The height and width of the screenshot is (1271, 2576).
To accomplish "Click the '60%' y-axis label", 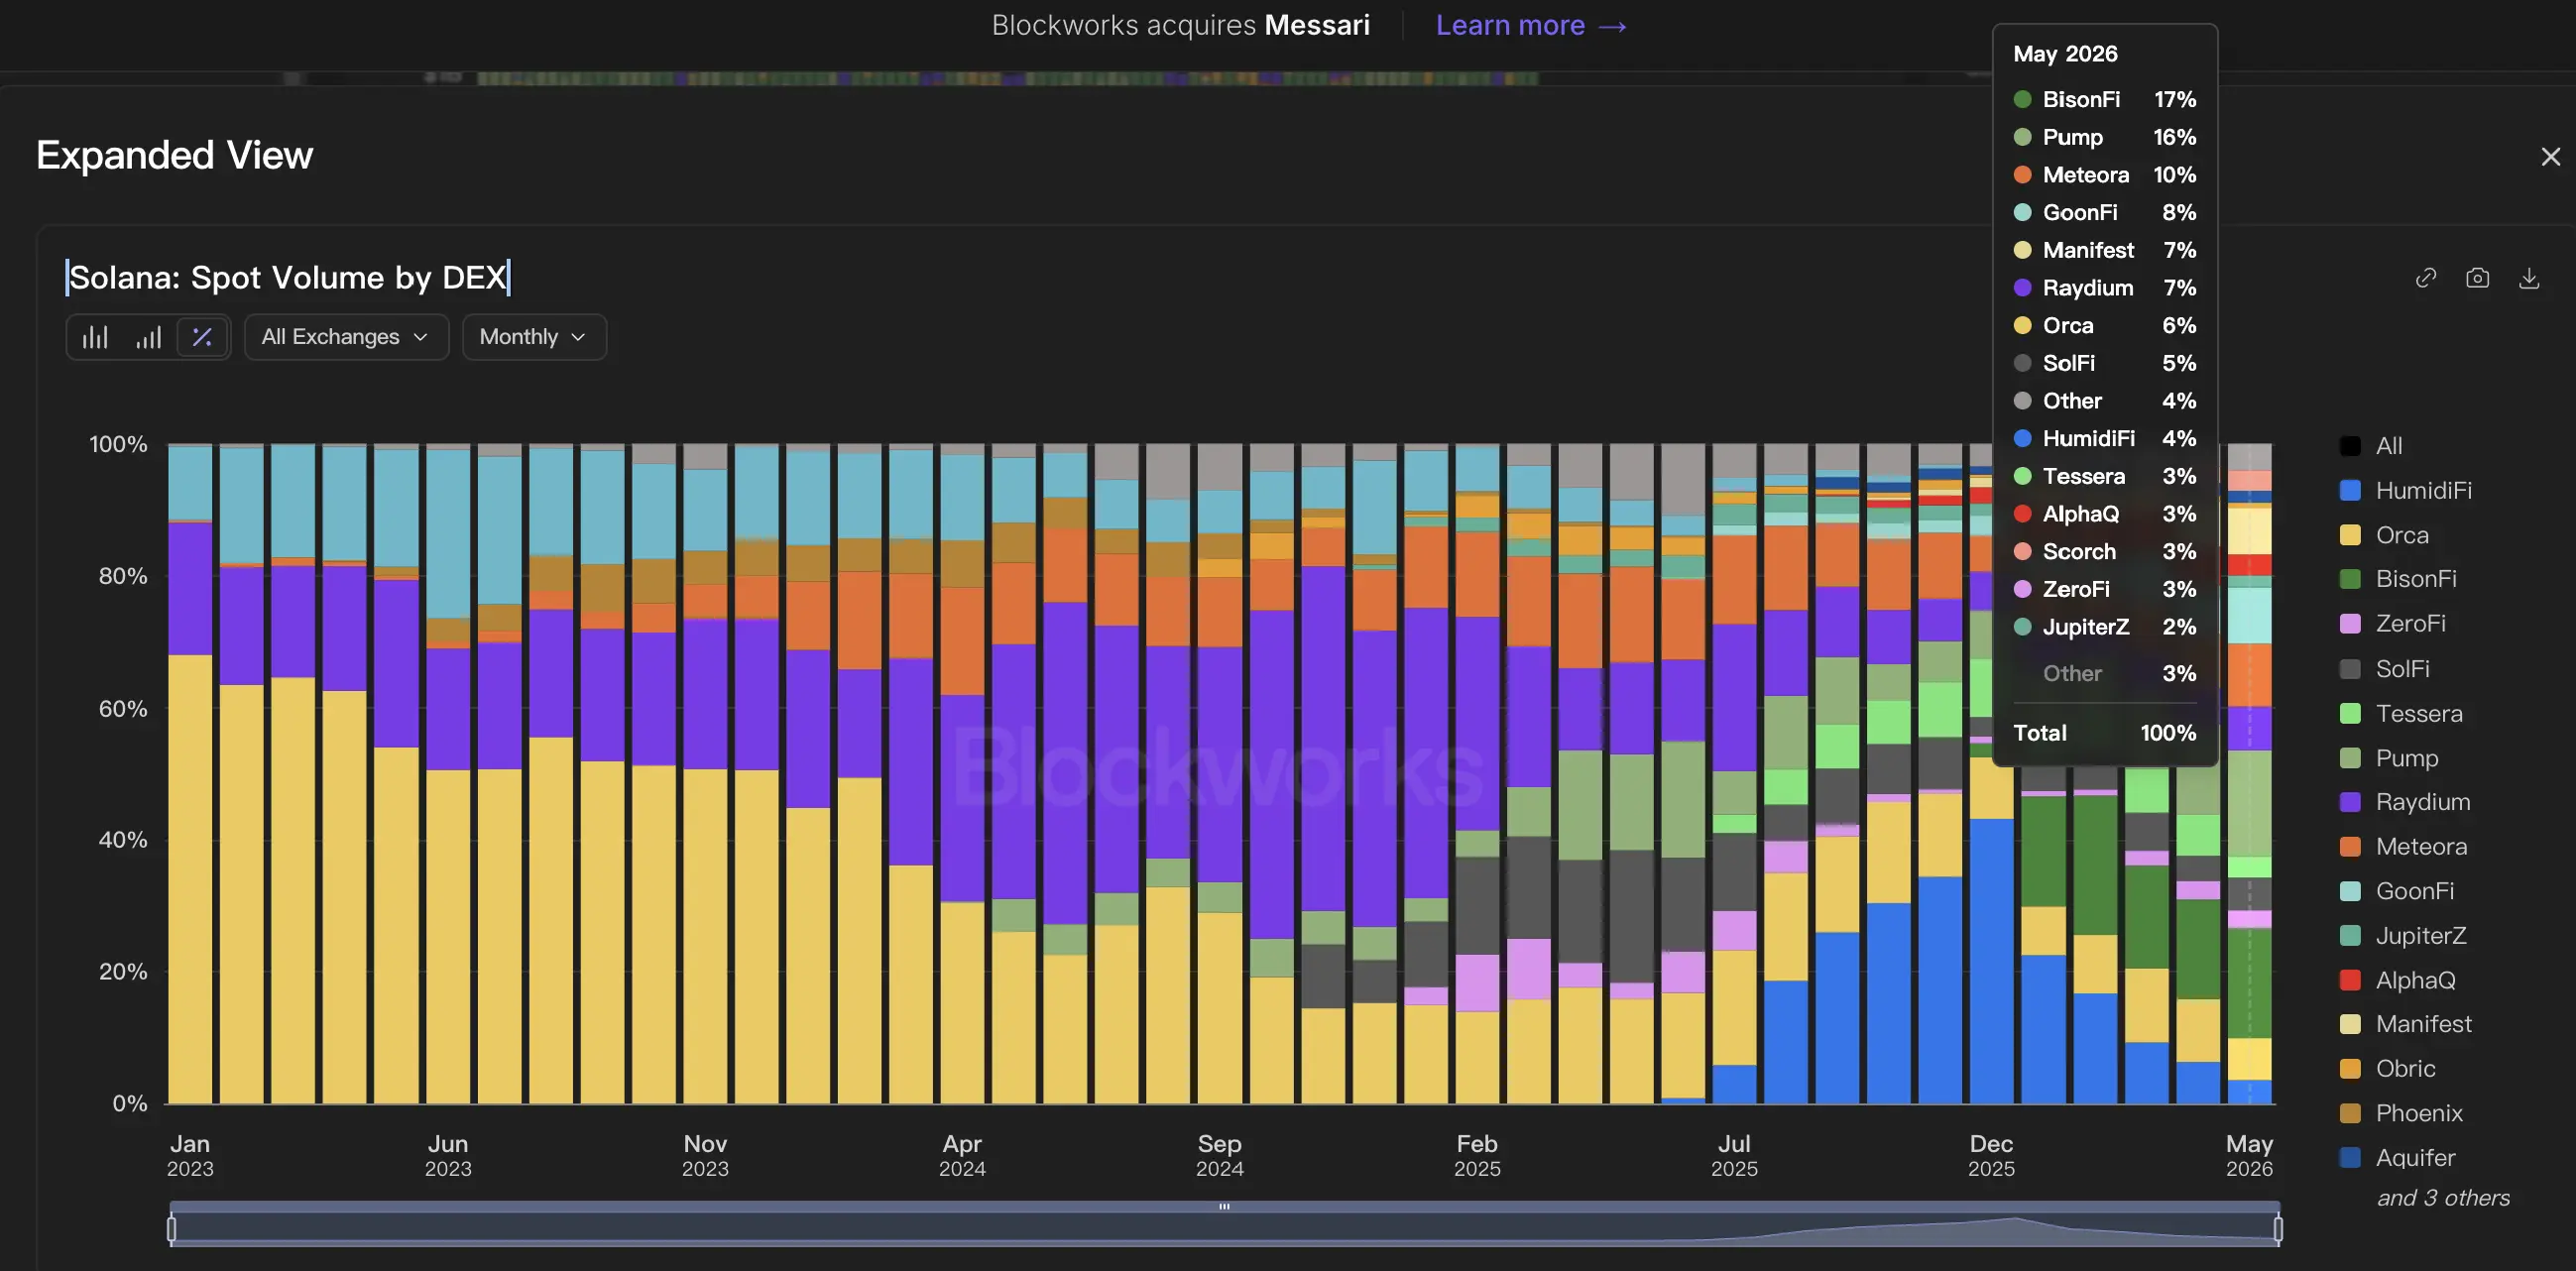I will tap(123, 709).
